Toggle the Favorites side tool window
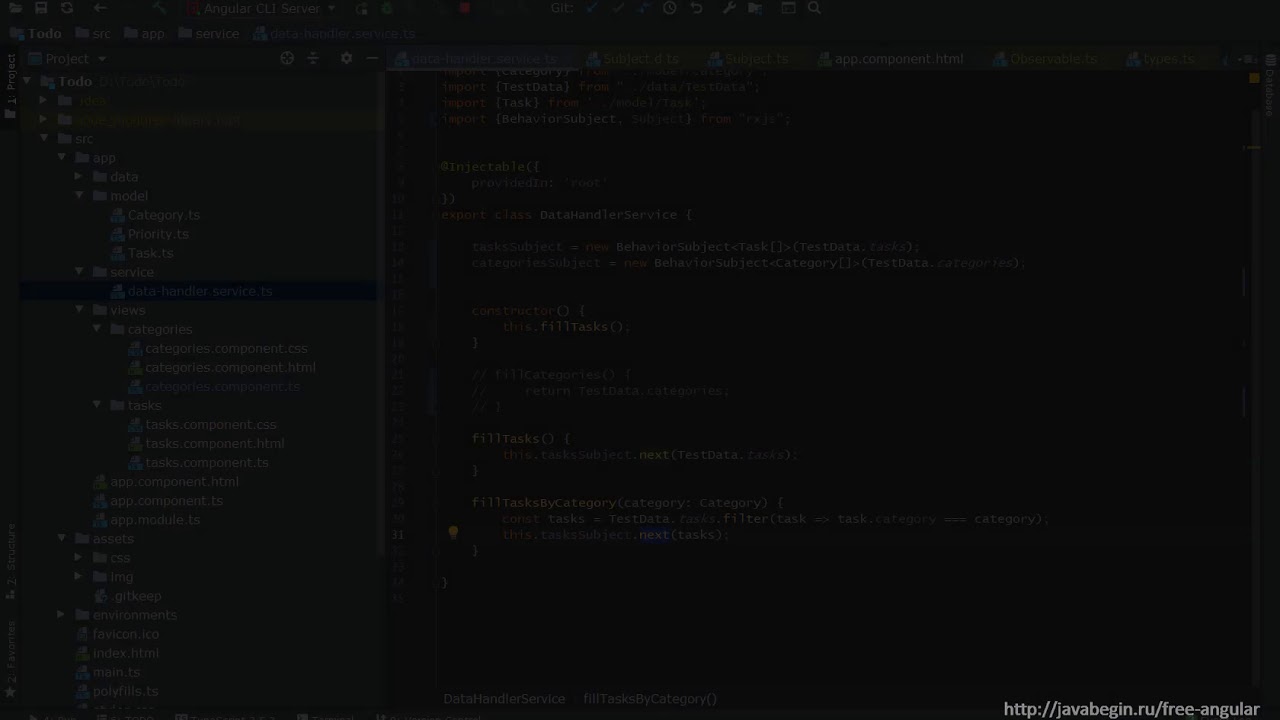The height and width of the screenshot is (720, 1280). (x=11, y=658)
